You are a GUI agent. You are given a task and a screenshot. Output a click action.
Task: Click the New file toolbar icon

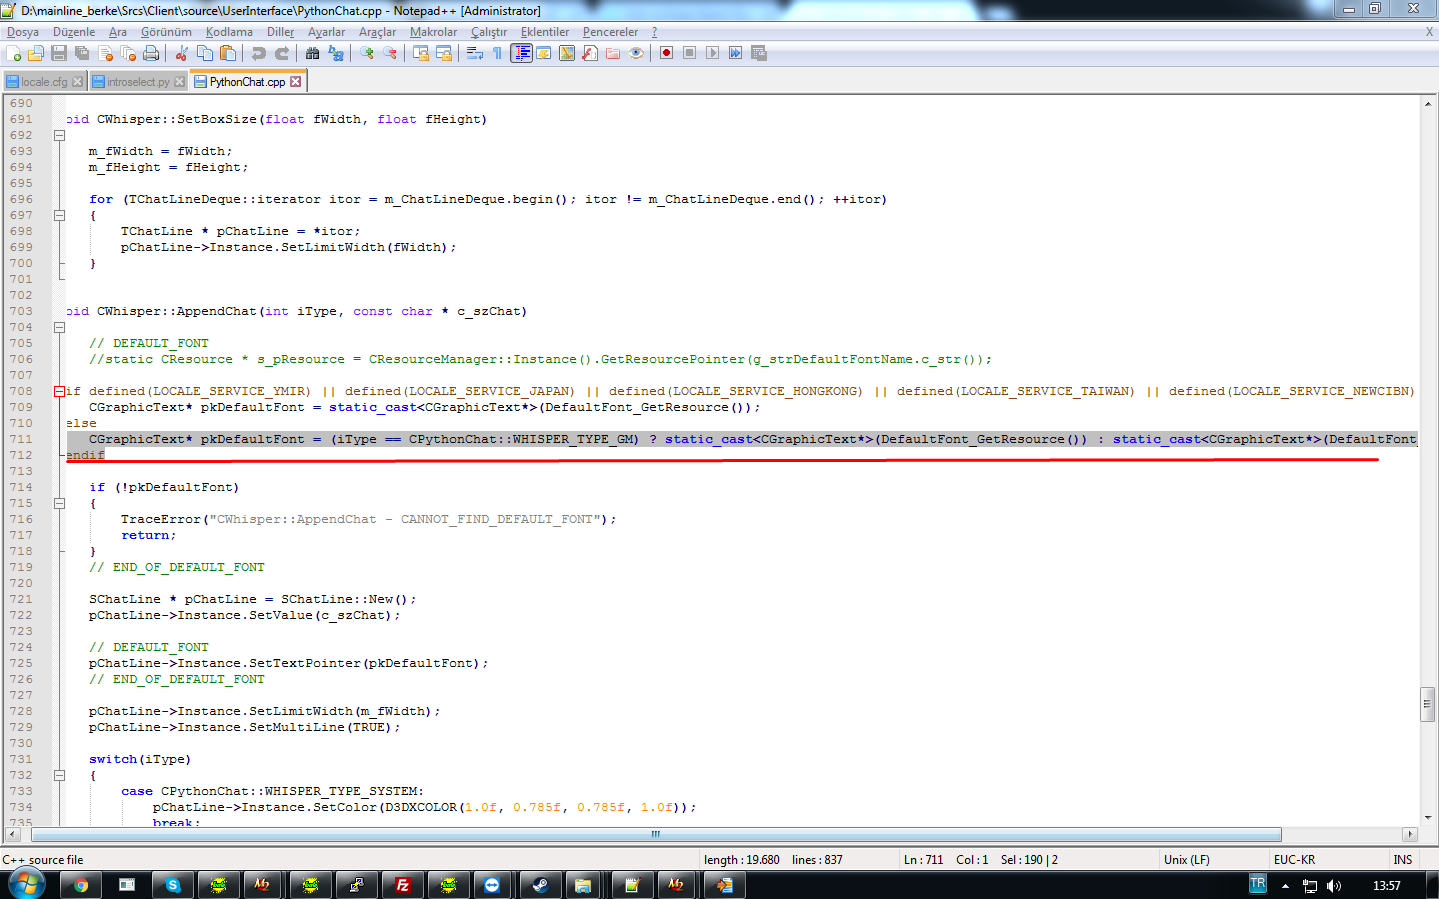(13, 53)
